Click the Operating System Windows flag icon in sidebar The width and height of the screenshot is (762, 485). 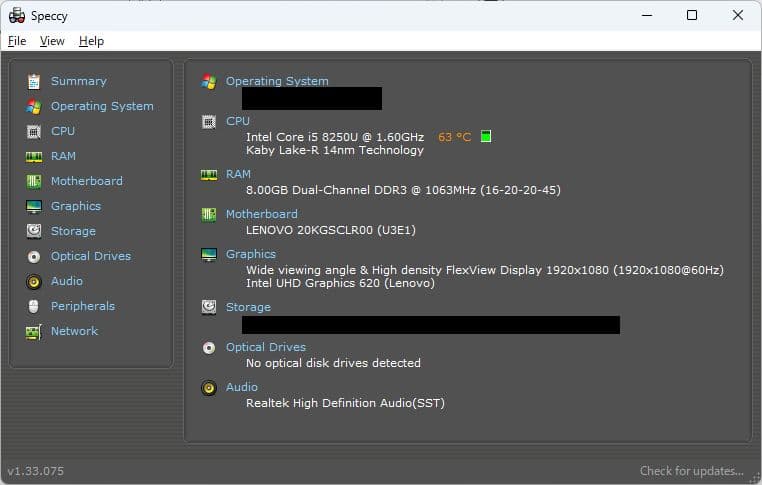pyautogui.click(x=34, y=106)
